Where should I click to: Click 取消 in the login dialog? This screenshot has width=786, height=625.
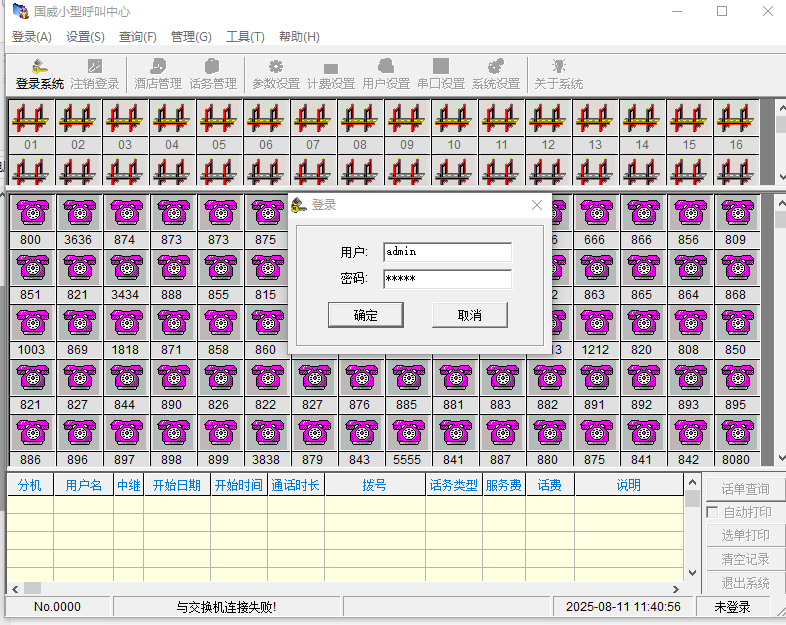click(470, 315)
